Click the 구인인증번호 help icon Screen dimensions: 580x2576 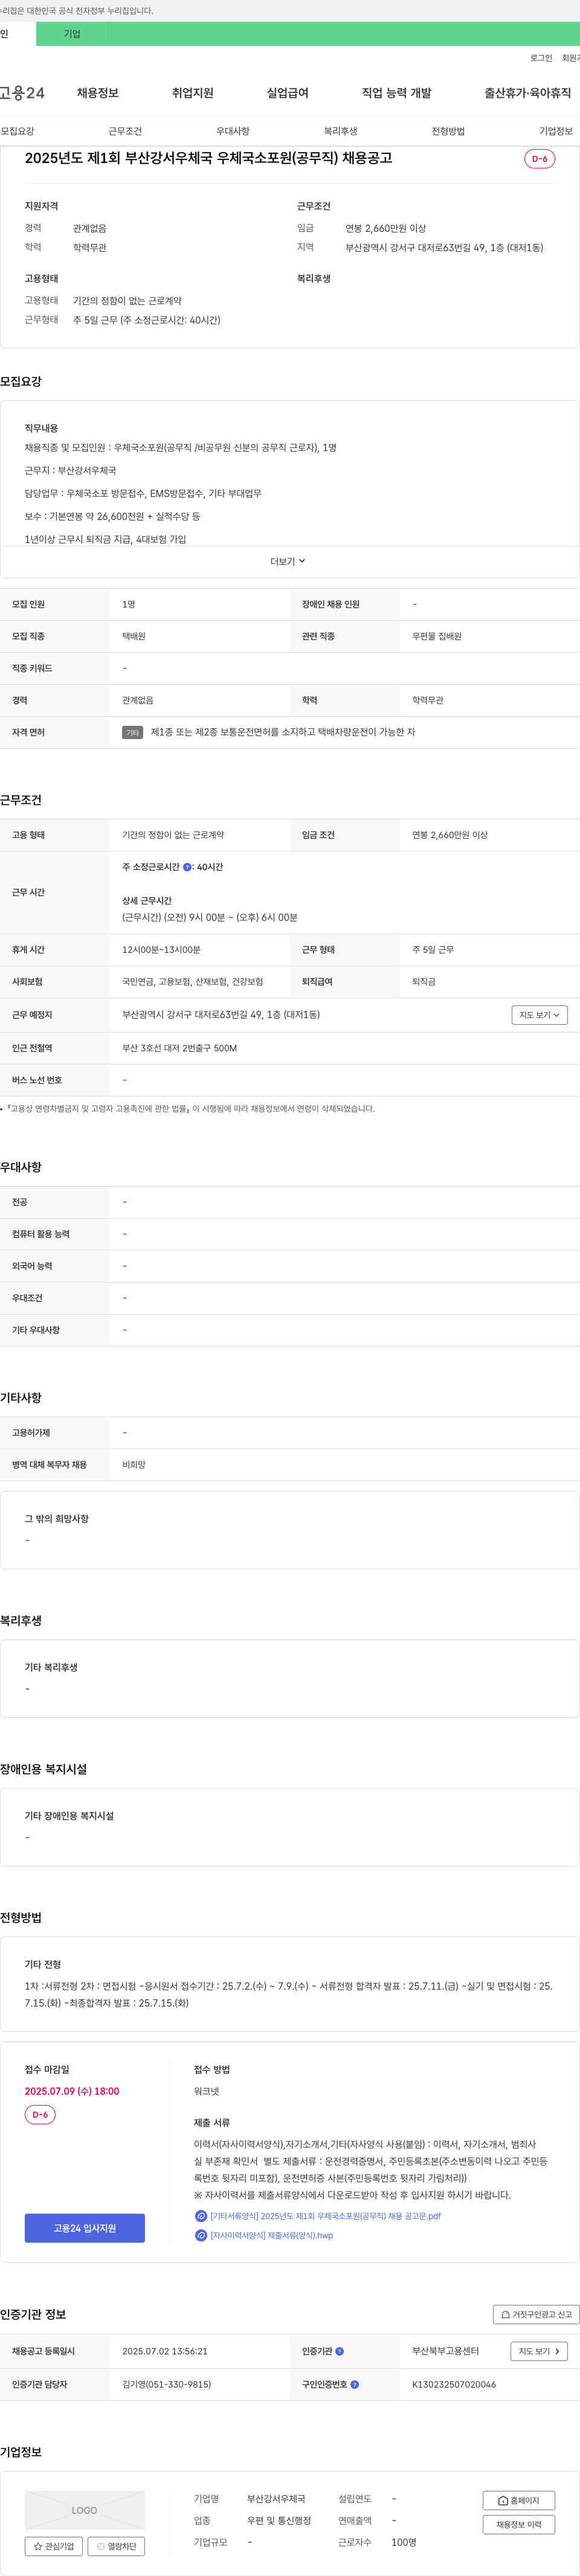point(355,2384)
